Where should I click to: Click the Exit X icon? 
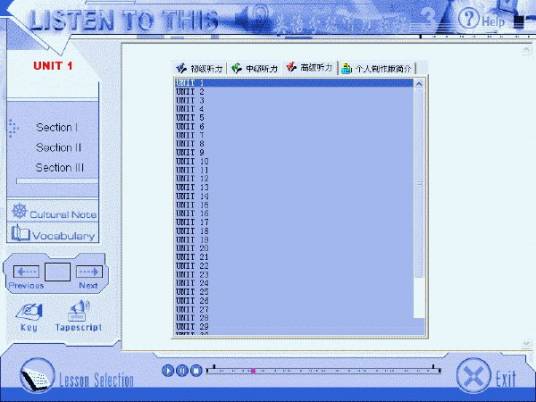click(x=473, y=376)
